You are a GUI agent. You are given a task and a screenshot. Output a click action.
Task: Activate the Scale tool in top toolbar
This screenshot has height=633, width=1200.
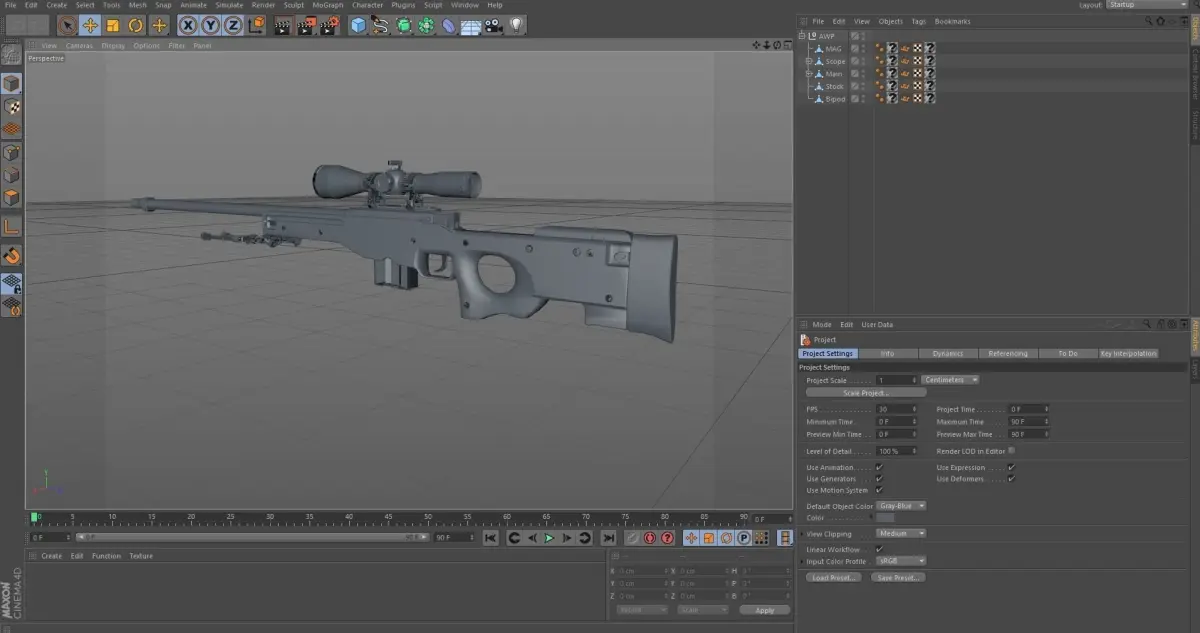113,25
